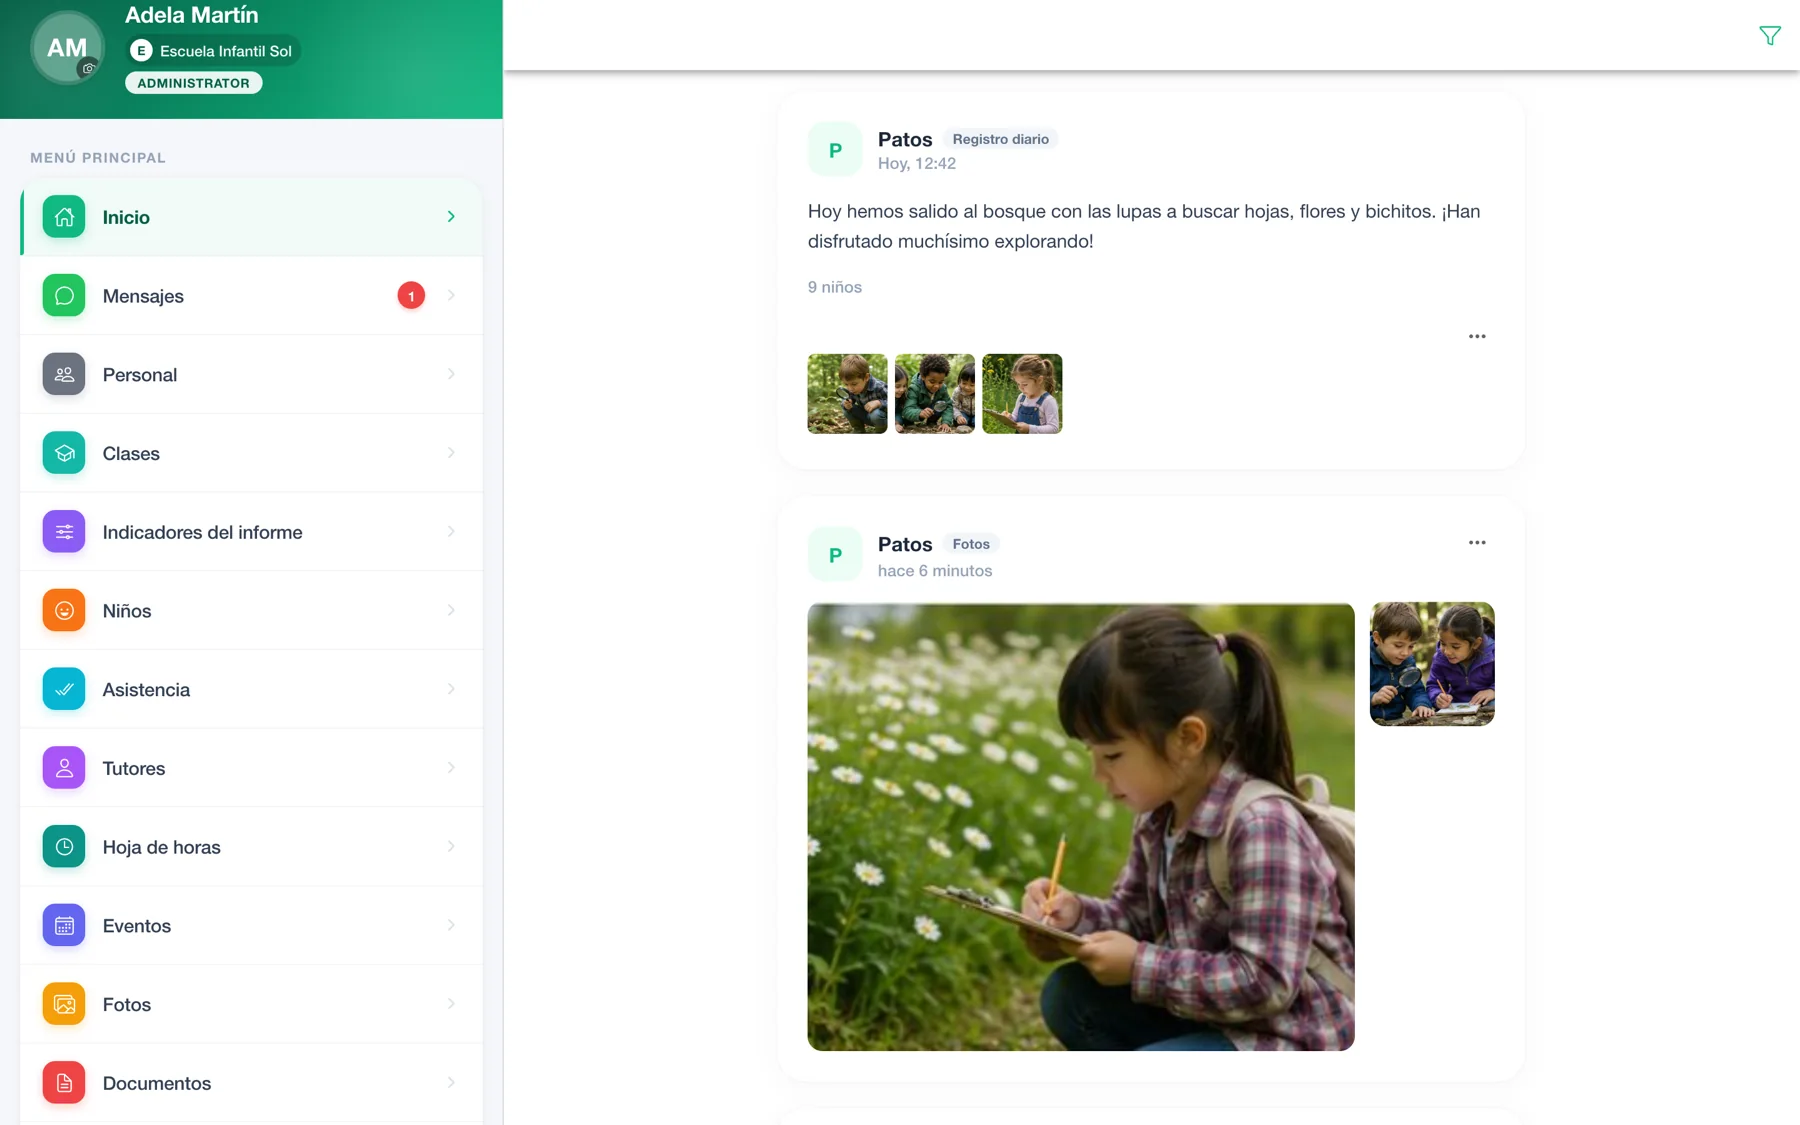Click the Personal staff icon
The height and width of the screenshot is (1125, 1800).
64,374
